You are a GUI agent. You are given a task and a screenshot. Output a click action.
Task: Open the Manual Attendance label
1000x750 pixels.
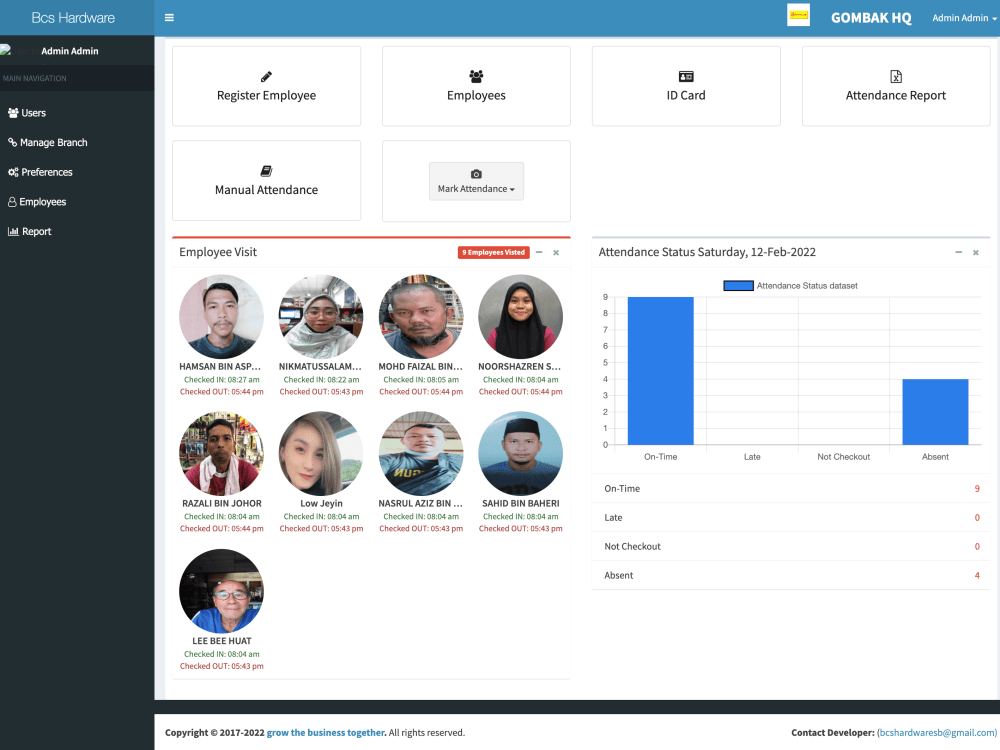click(266, 190)
